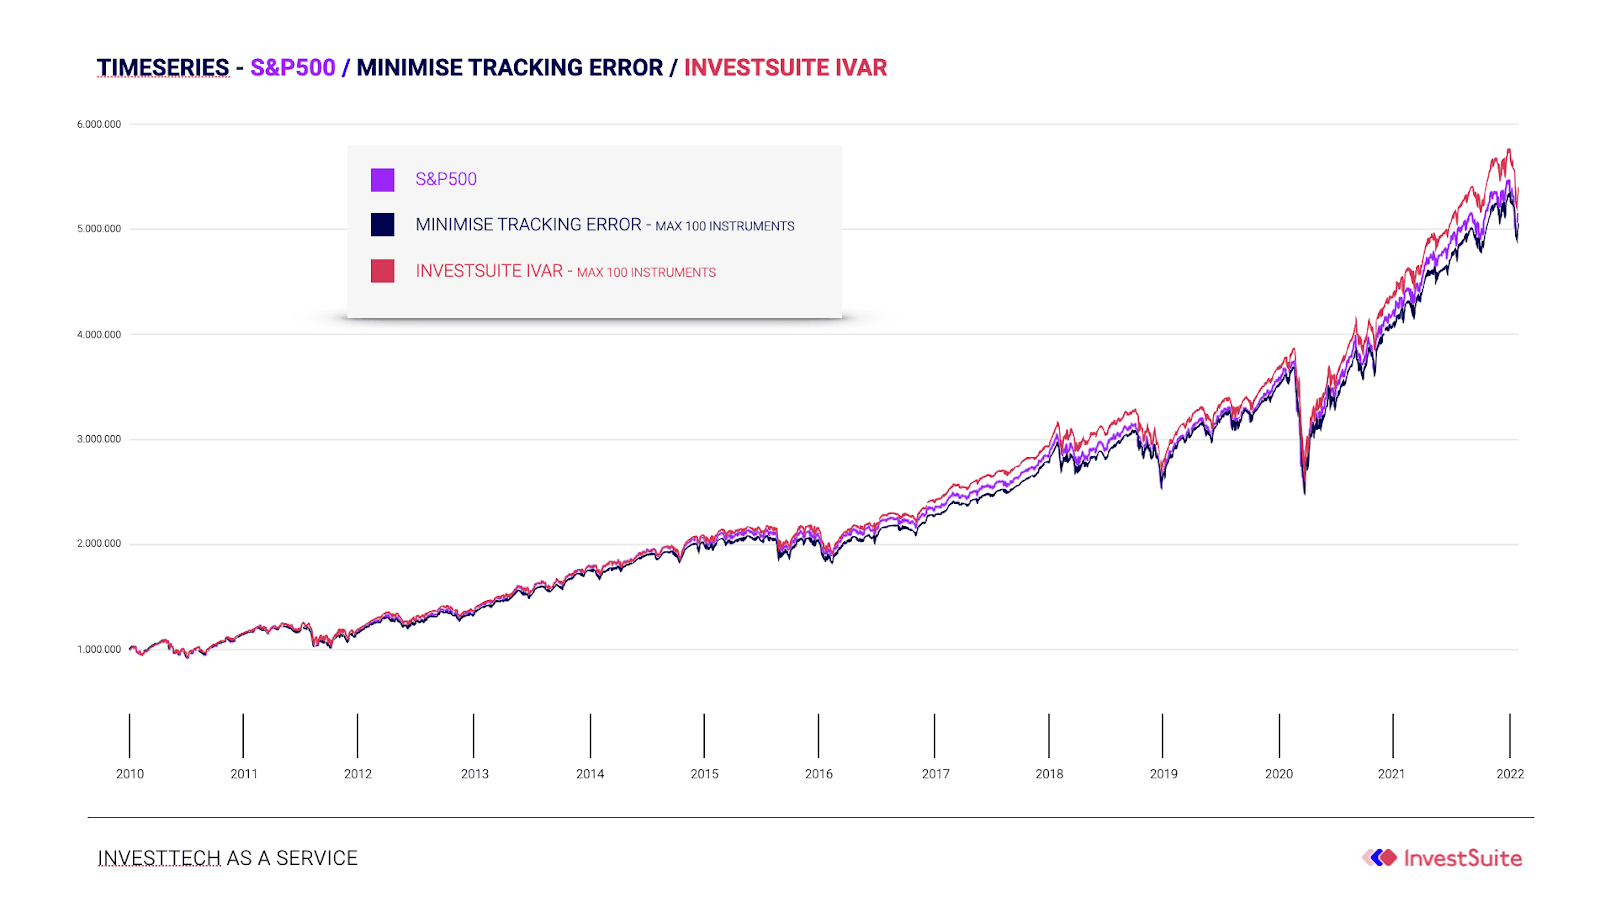
Task: Click the red InvestSuite IVAR legend swatch
Action: [x=382, y=271]
